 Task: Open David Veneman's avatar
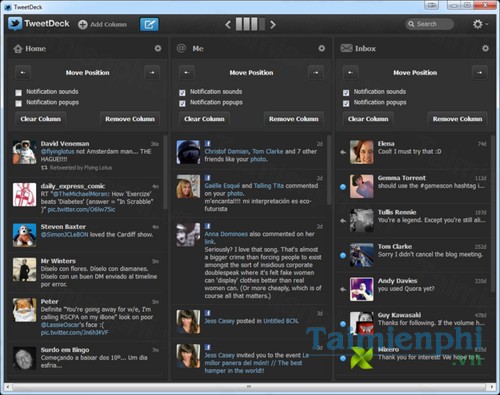pyautogui.click(x=24, y=152)
